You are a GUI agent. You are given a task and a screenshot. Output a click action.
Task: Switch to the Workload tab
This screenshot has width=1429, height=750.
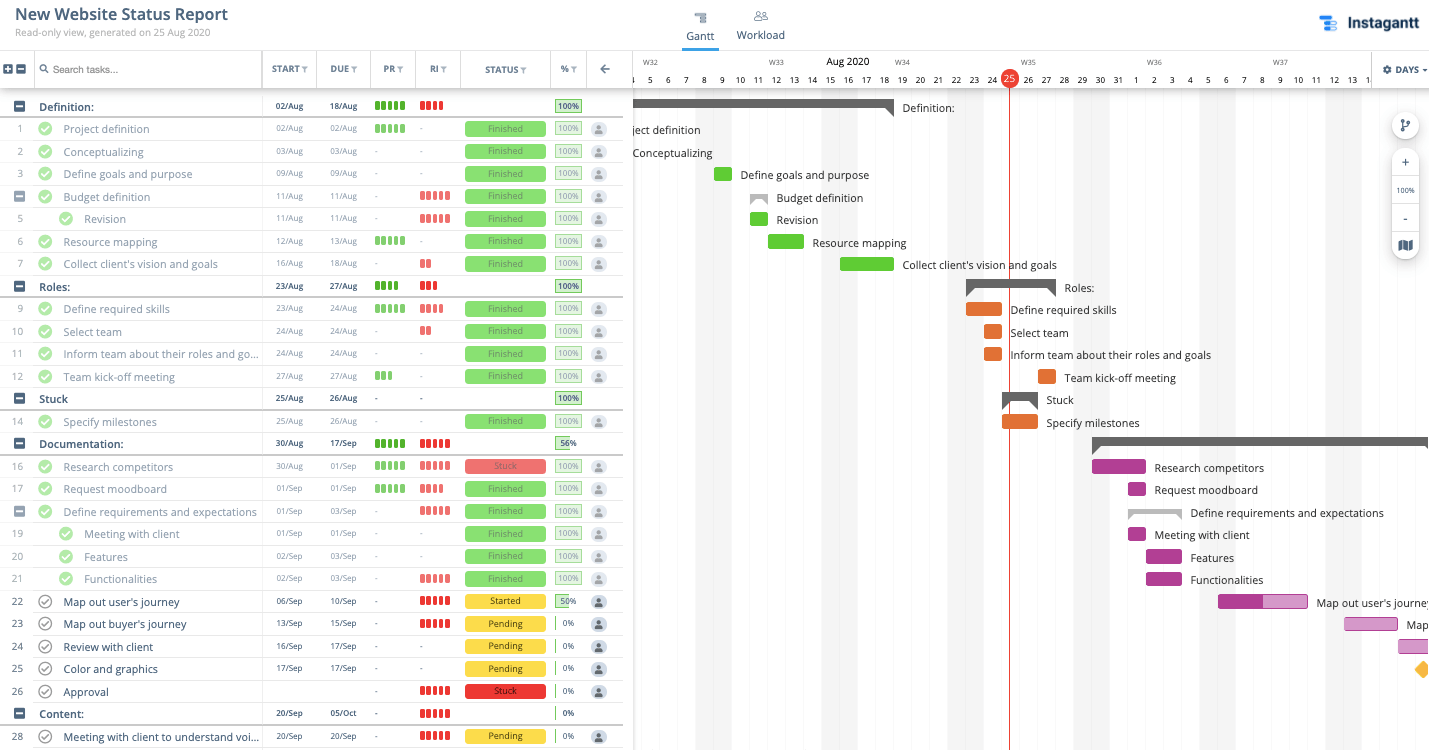pos(760,27)
